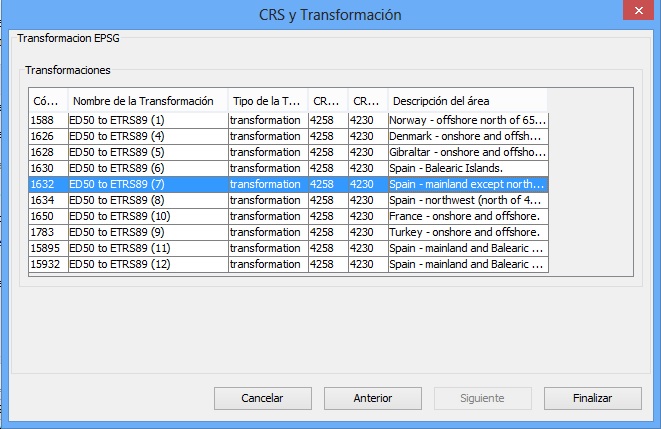Click the disabled Siguiente button

pyautogui.click(x=483, y=398)
